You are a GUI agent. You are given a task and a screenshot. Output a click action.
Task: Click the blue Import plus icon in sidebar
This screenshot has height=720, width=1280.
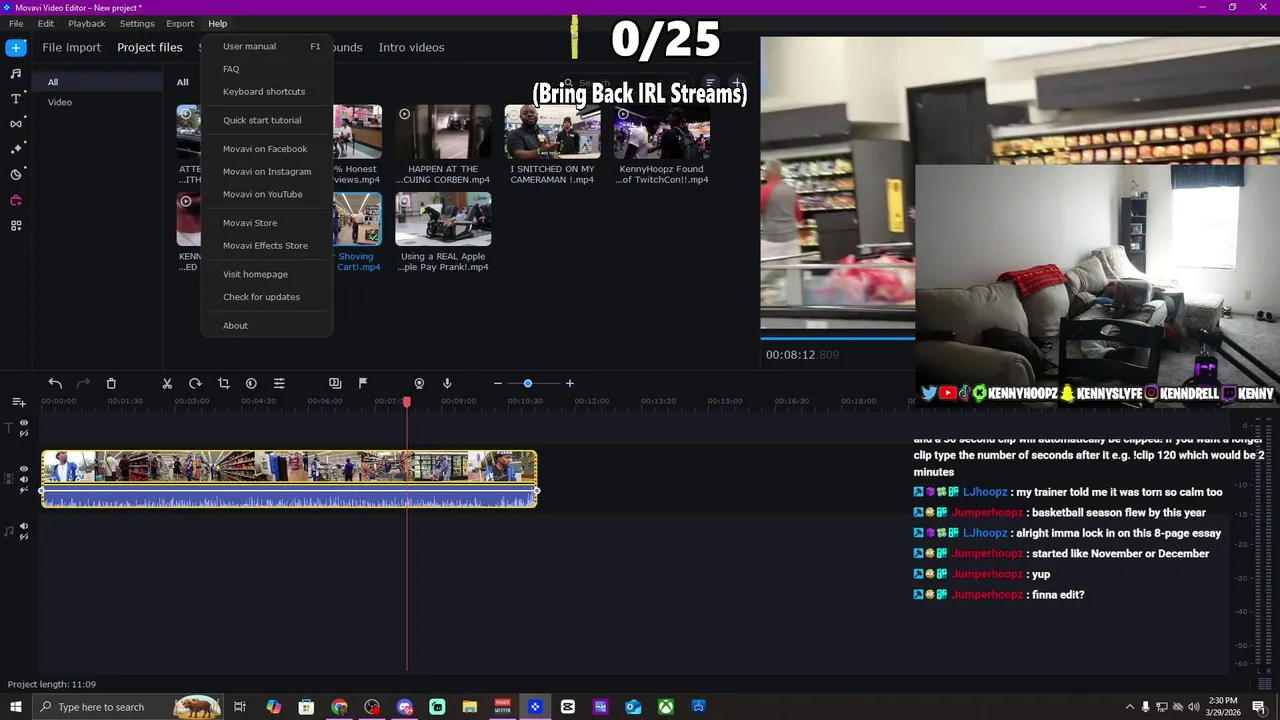click(x=16, y=48)
